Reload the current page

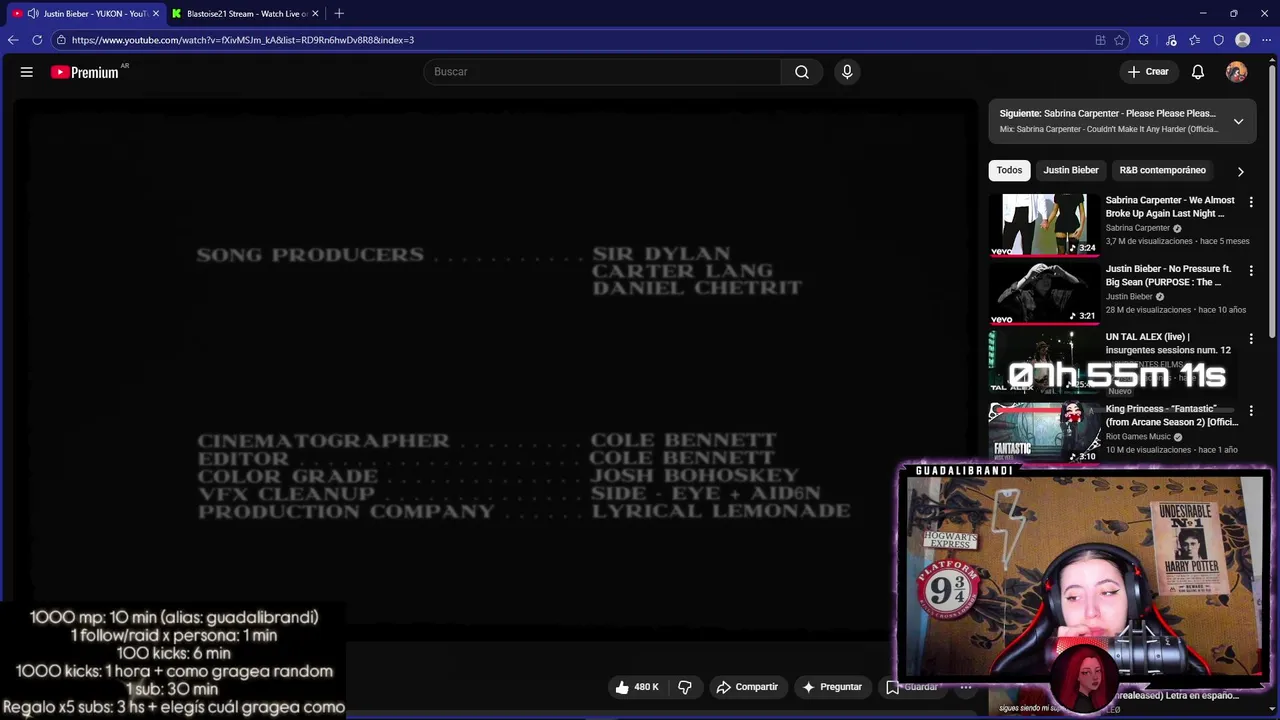pyautogui.click(x=37, y=40)
